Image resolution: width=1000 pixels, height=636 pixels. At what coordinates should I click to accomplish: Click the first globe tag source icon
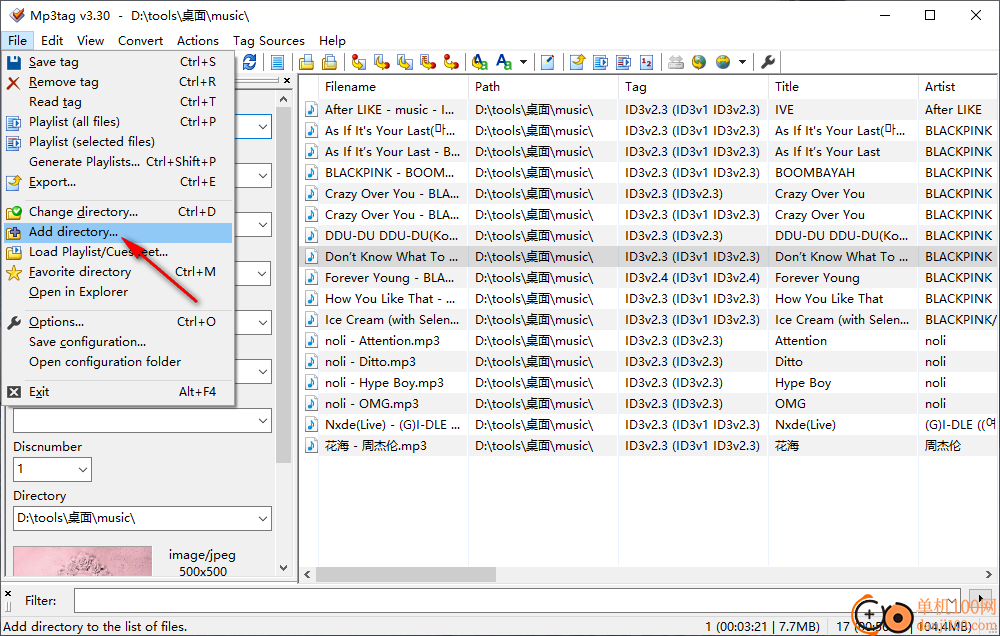pos(699,62)
